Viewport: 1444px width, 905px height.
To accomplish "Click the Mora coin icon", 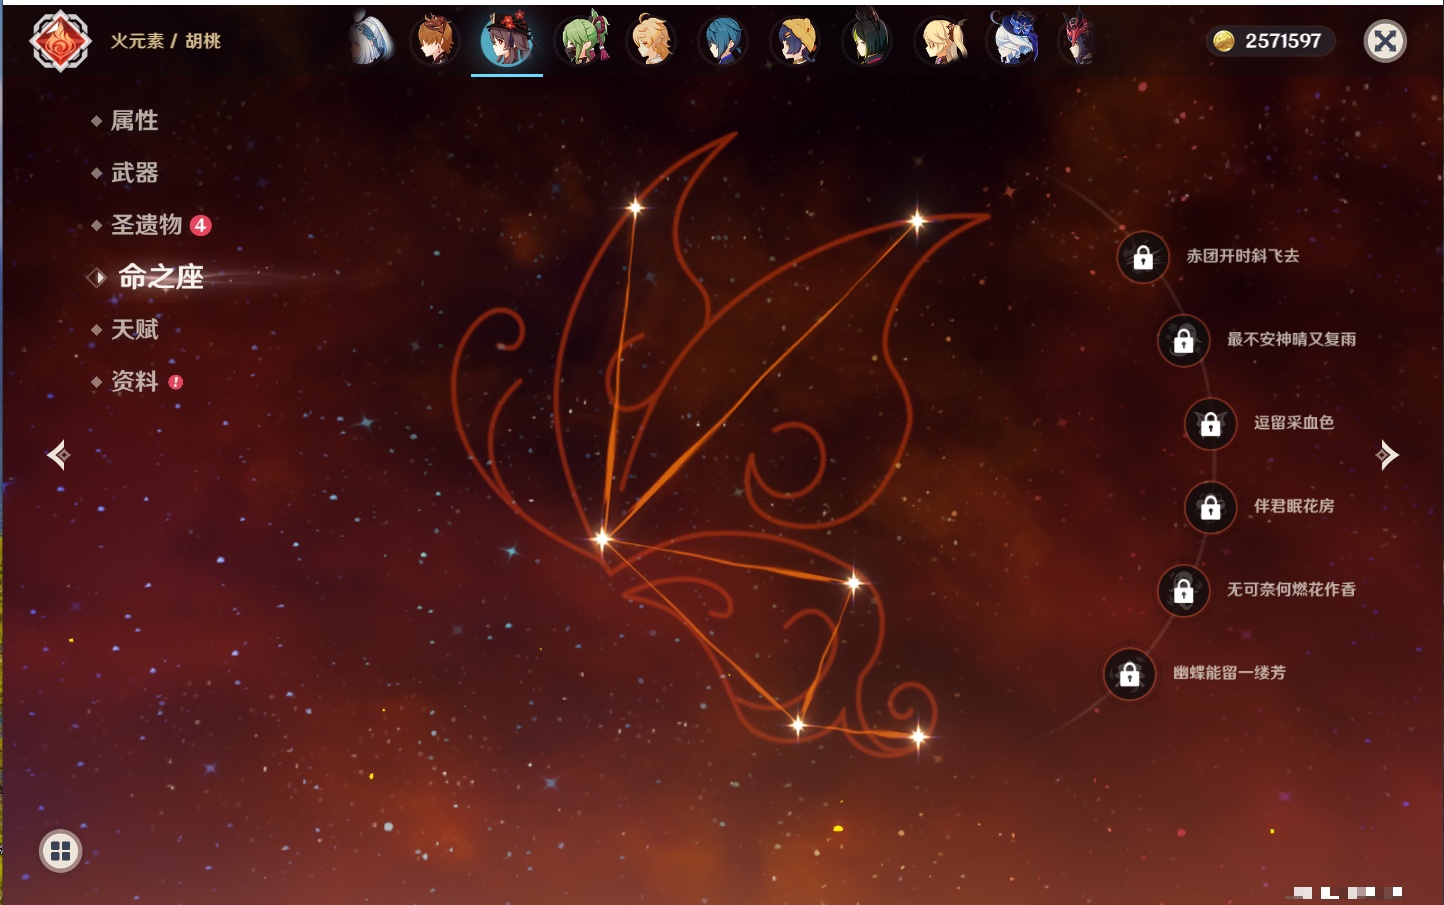I will pyautogui.click(x=1223, y=41).
